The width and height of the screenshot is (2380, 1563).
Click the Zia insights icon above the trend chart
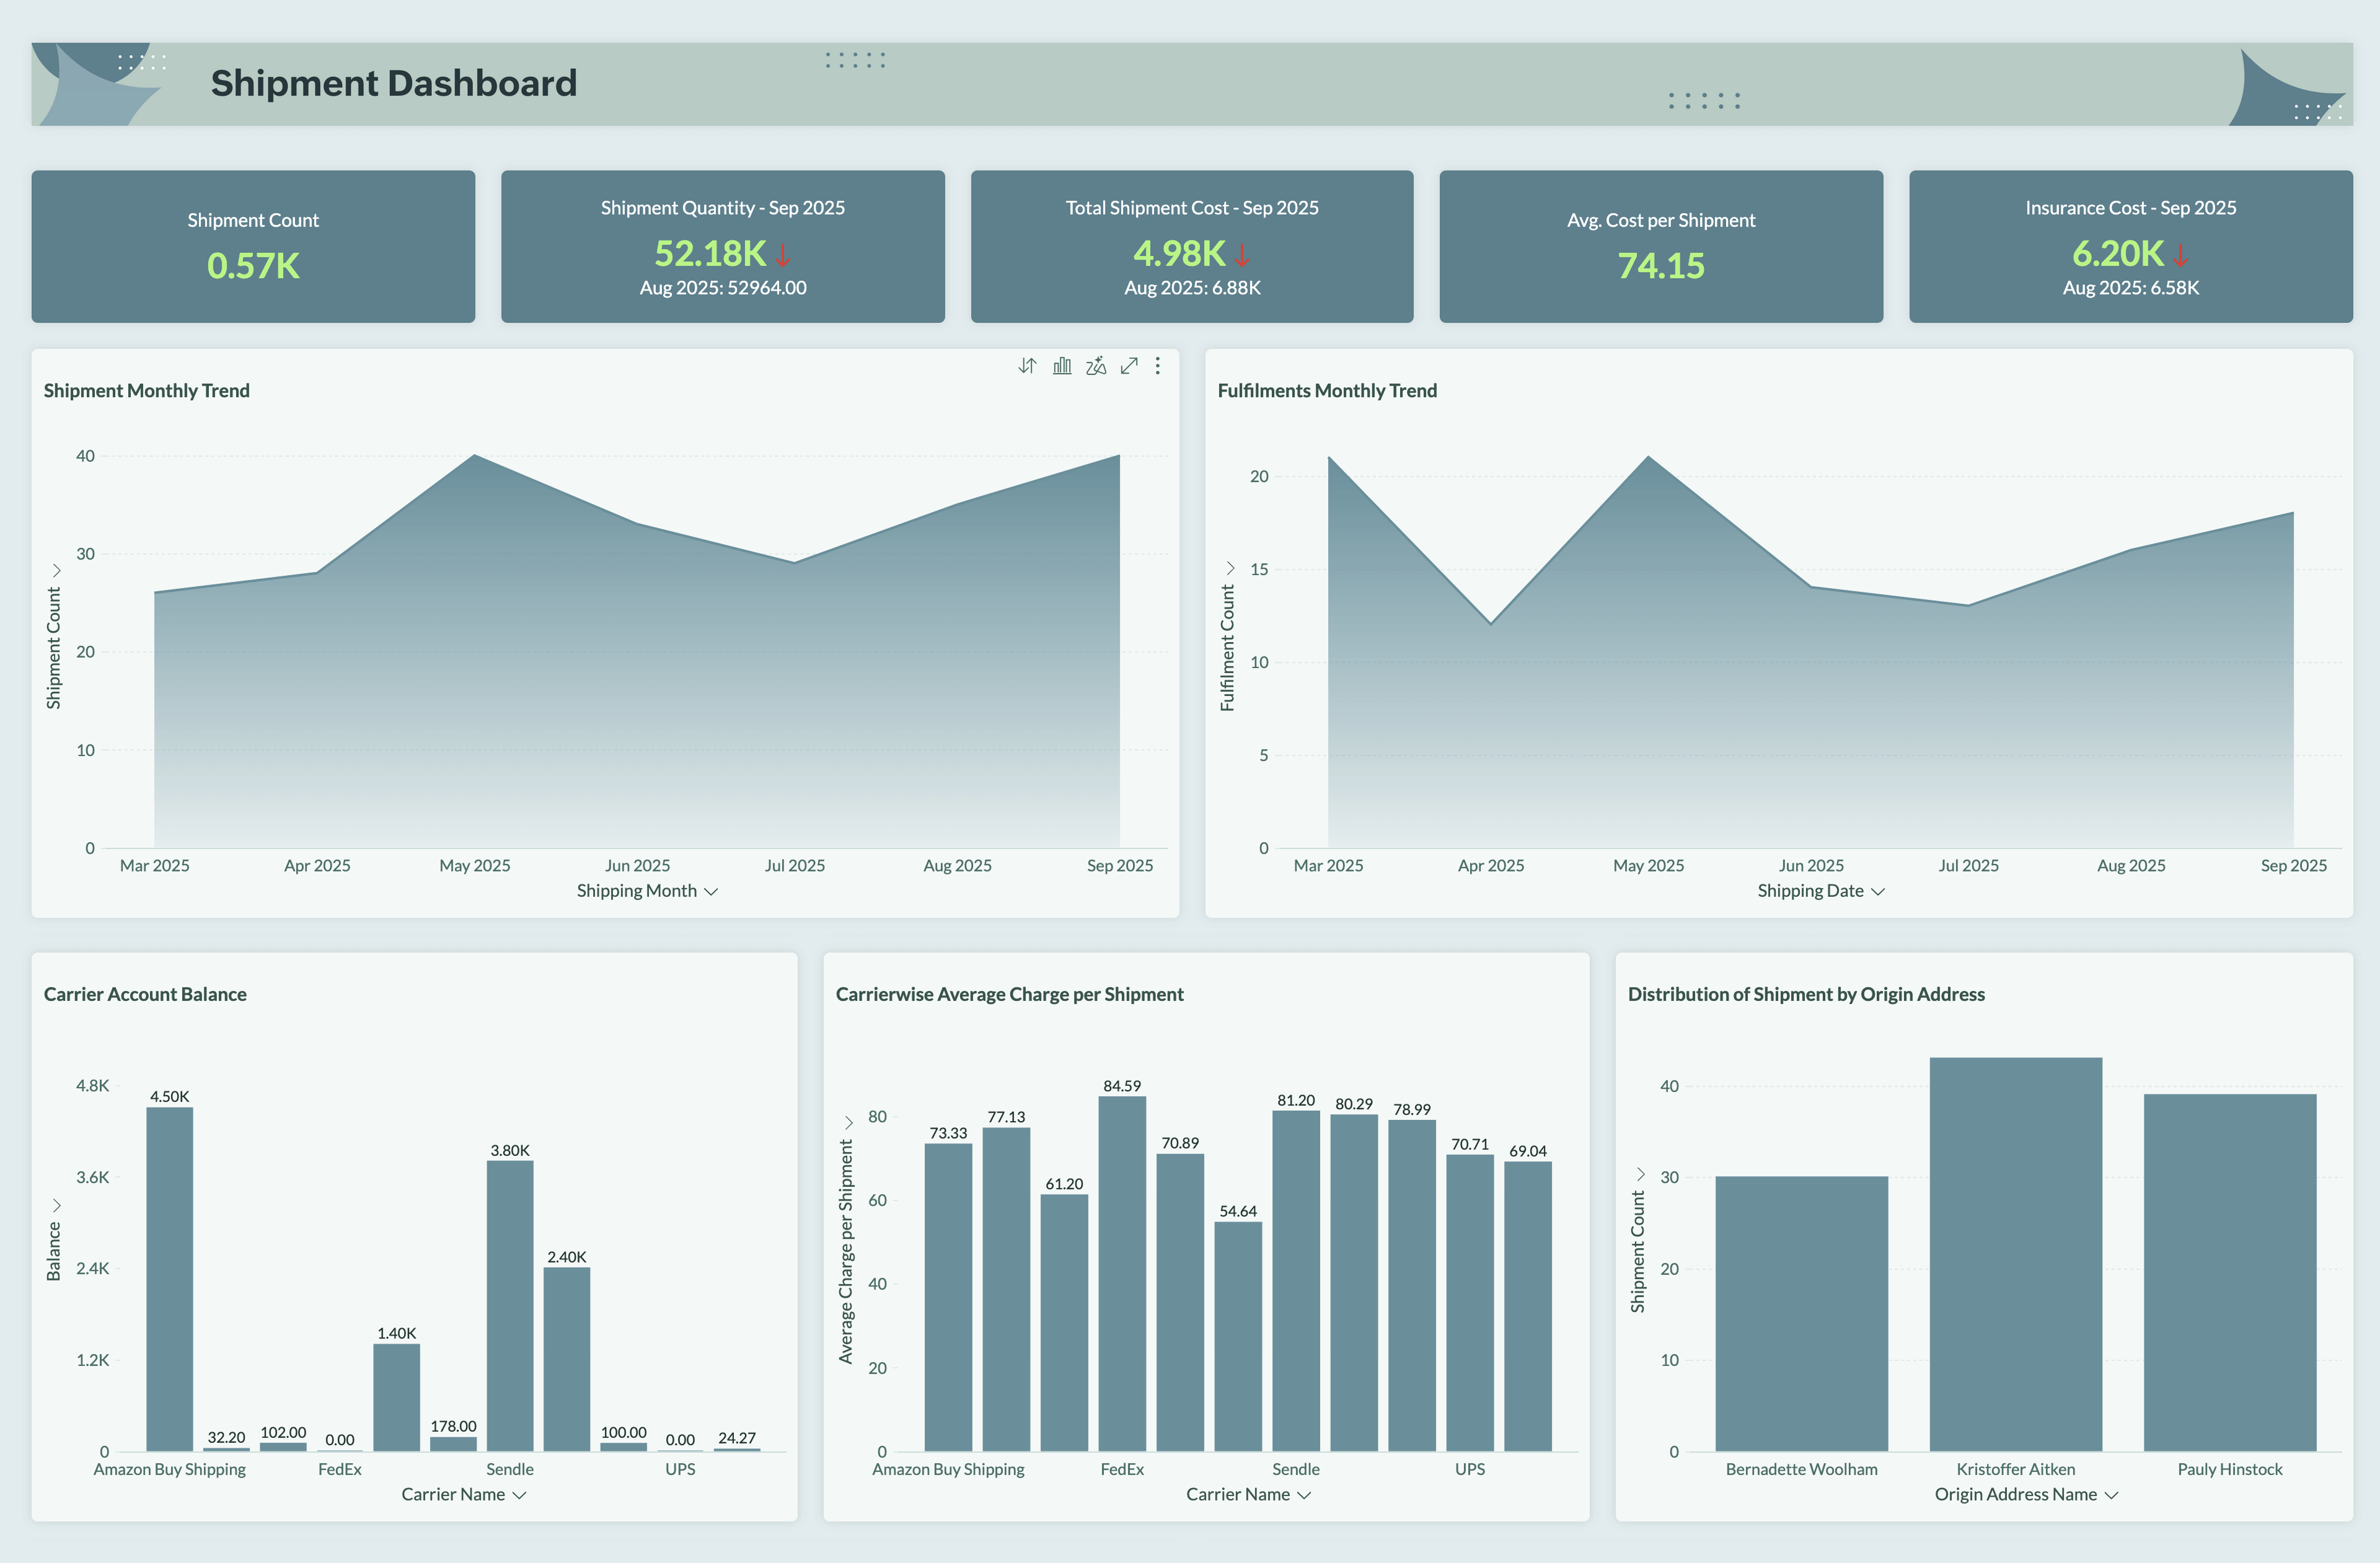pyautogui.click(x=1096, y=366)
